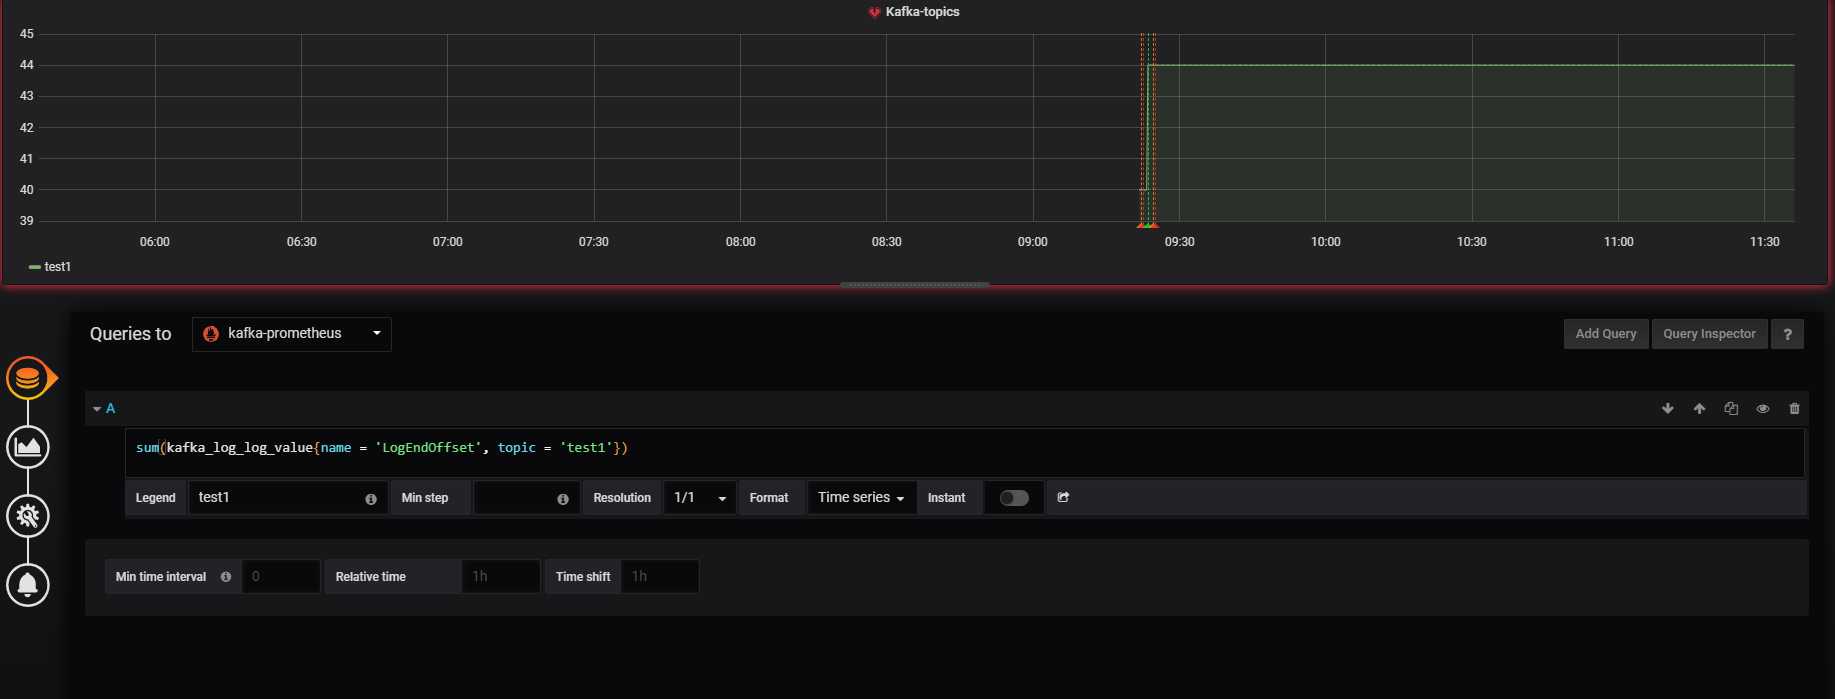This screenshot has width=1835, height=699.
Task: Move query A down with arrow icon
Action: tap(1668, 408)
